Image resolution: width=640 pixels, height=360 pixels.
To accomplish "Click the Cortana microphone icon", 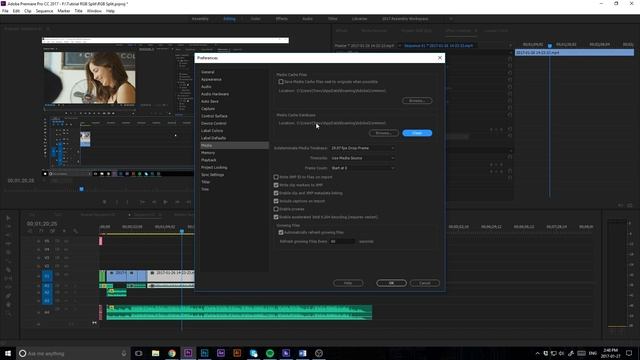I will coord(124,353).
